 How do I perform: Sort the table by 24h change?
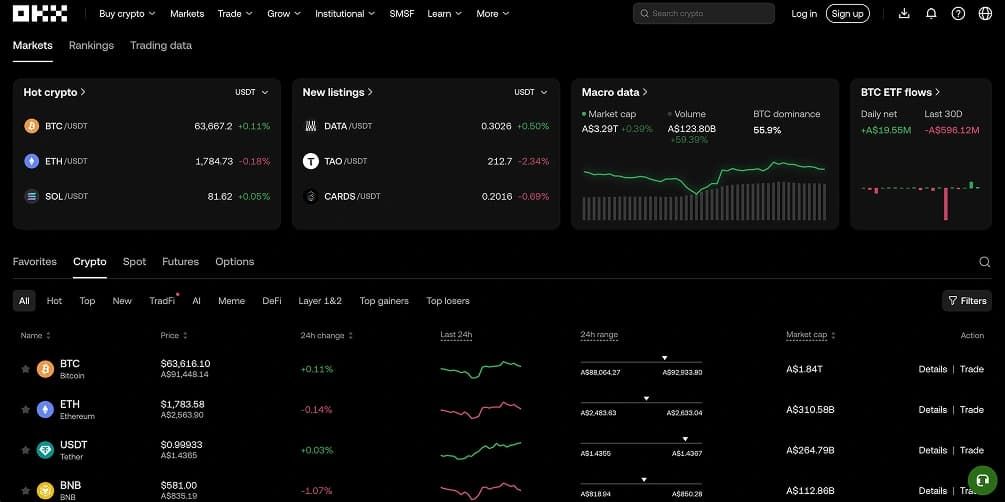point(326,335)
